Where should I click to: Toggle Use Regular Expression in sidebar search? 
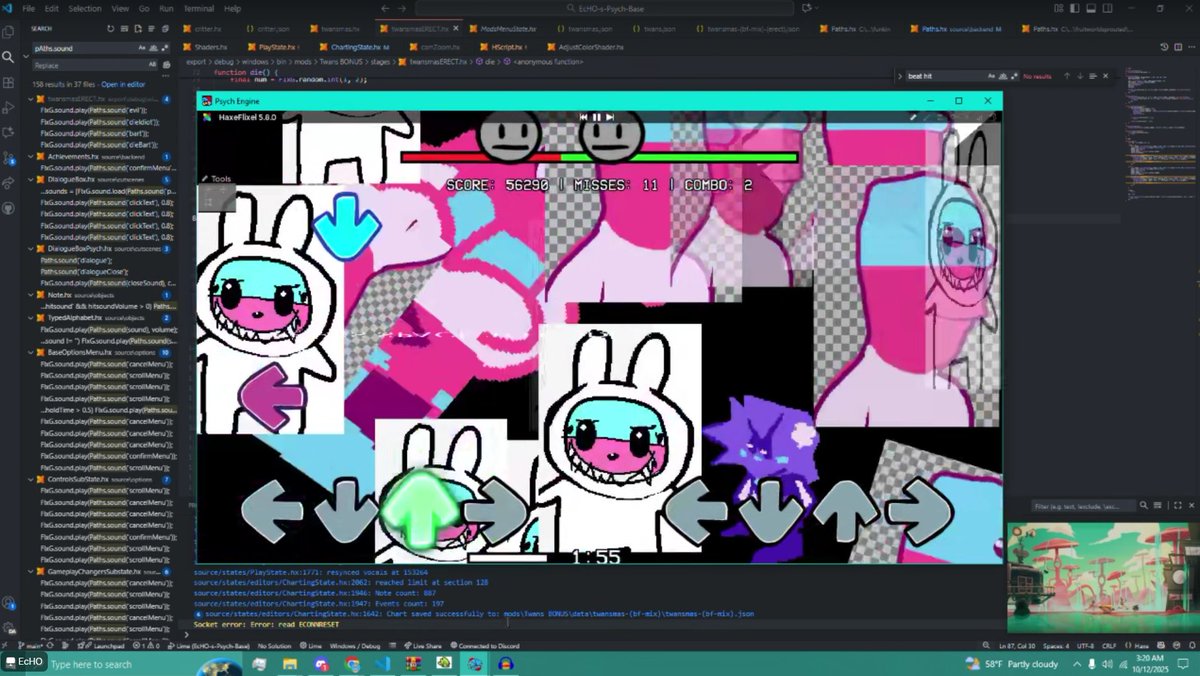point(164,48)
